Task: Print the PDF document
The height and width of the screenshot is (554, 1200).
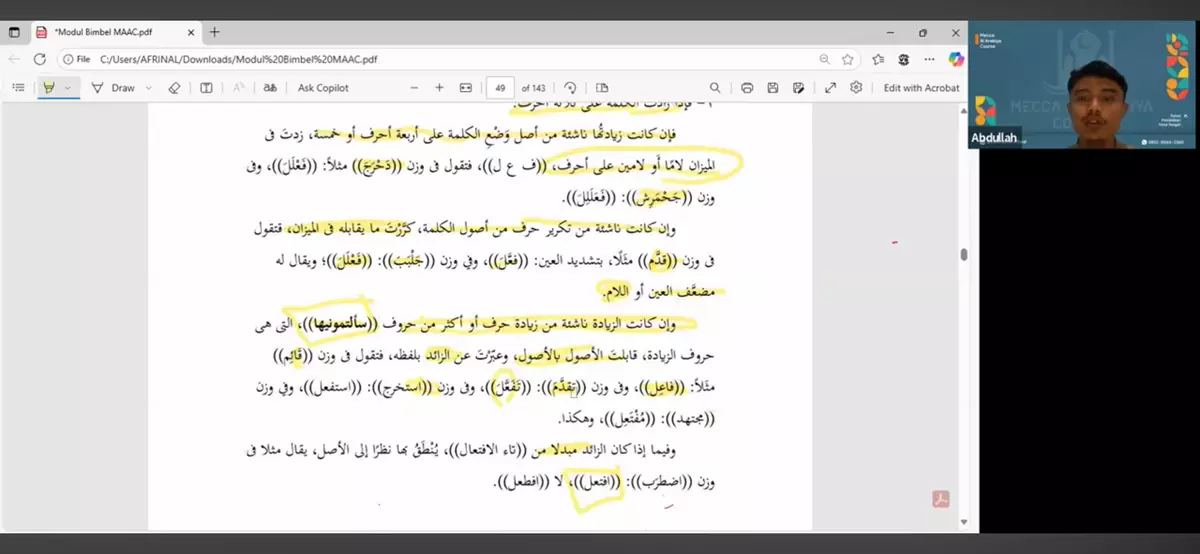Action: [747, 88]
